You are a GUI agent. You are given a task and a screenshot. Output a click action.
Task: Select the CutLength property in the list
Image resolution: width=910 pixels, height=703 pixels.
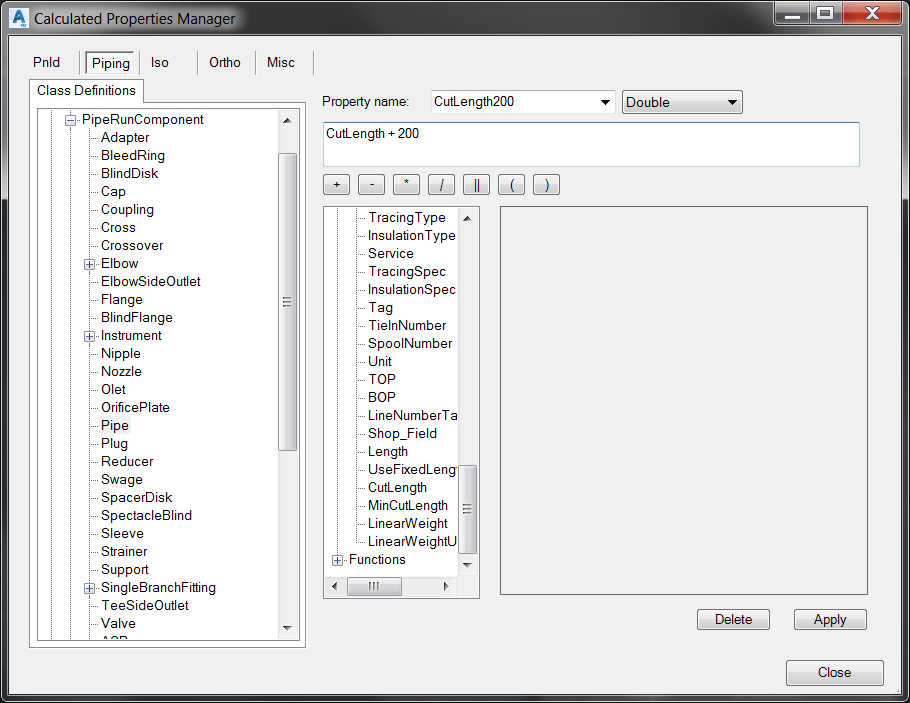tap(400, 487)
